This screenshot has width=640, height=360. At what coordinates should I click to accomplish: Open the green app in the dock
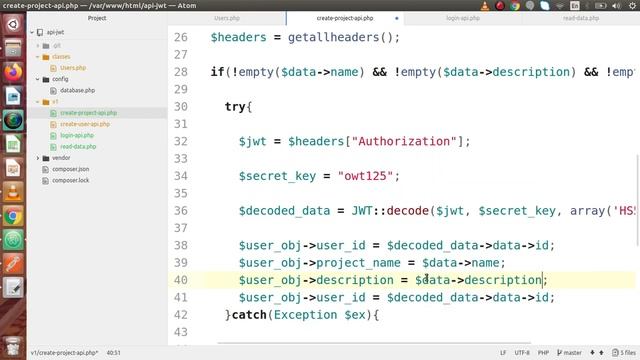click(13, 241)
